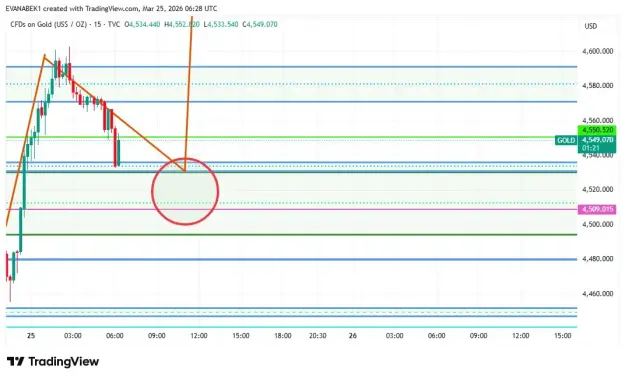Click the 4,600.000 price axis label

(597, 51)
